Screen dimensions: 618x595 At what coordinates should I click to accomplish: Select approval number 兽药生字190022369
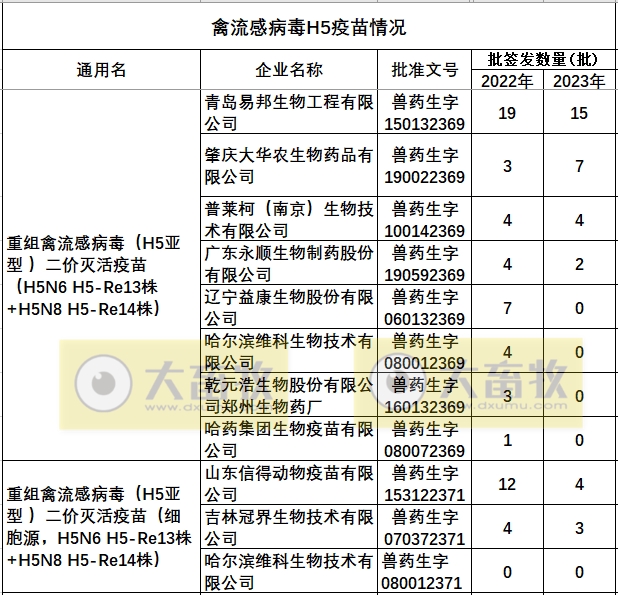tap(424, 165)
